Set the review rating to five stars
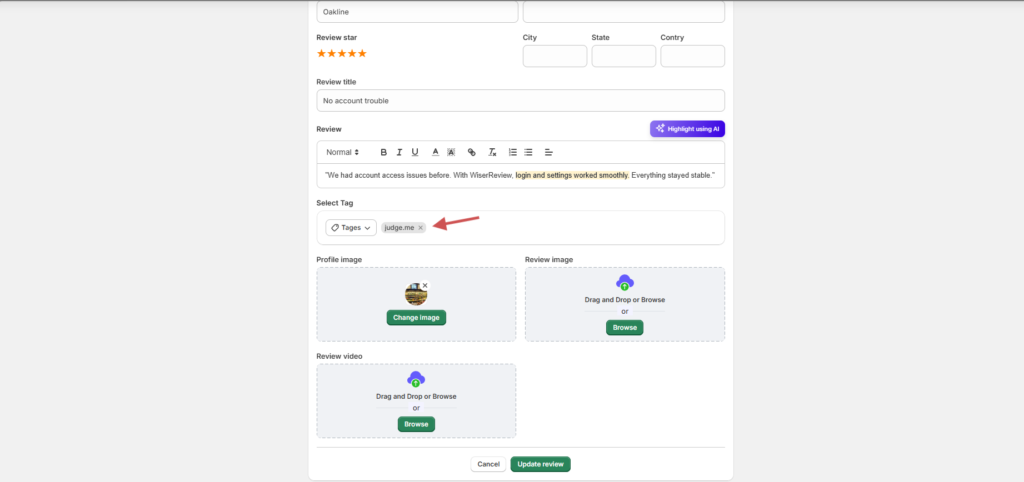This screenshot has width=1024, height=482. click(362, 53)
